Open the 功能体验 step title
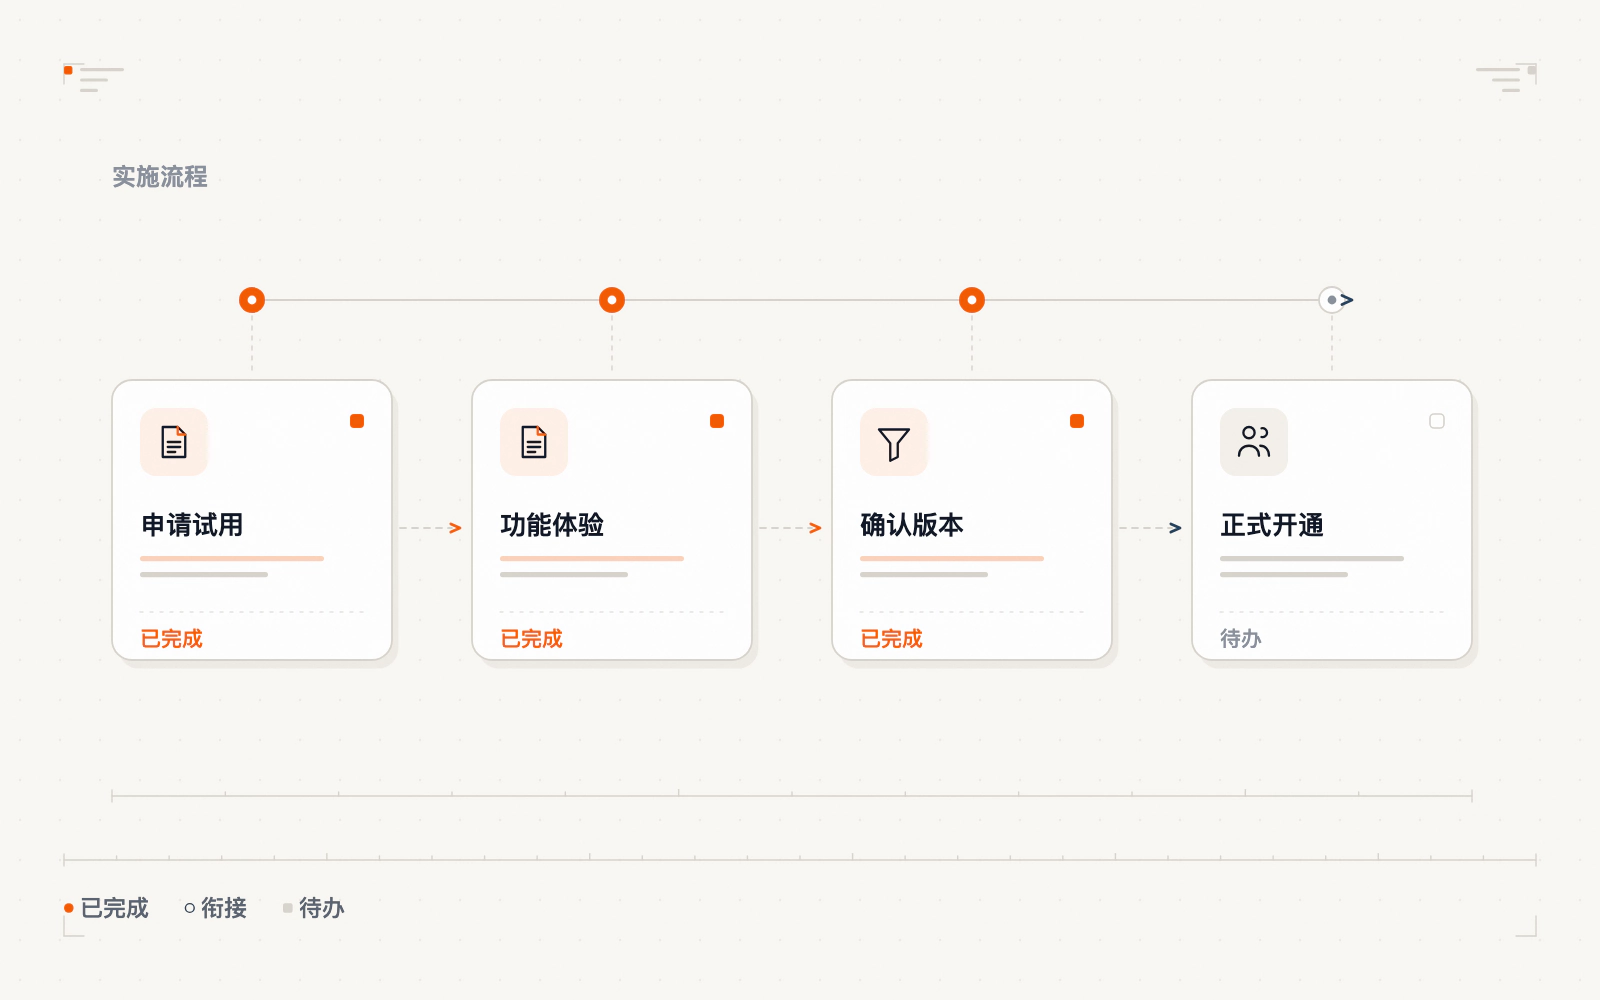This screenshot has width=1600, height=1000. coord(552,525)
